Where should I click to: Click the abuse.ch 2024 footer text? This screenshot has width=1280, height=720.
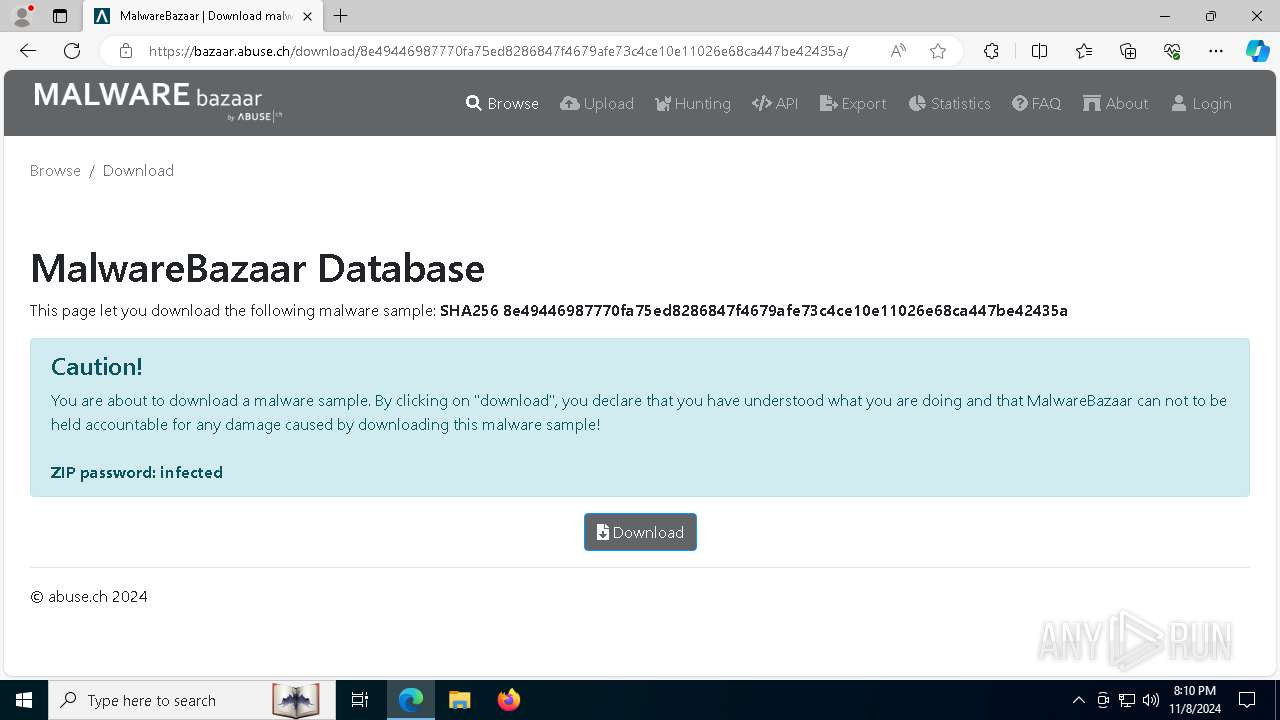point(89,596)
